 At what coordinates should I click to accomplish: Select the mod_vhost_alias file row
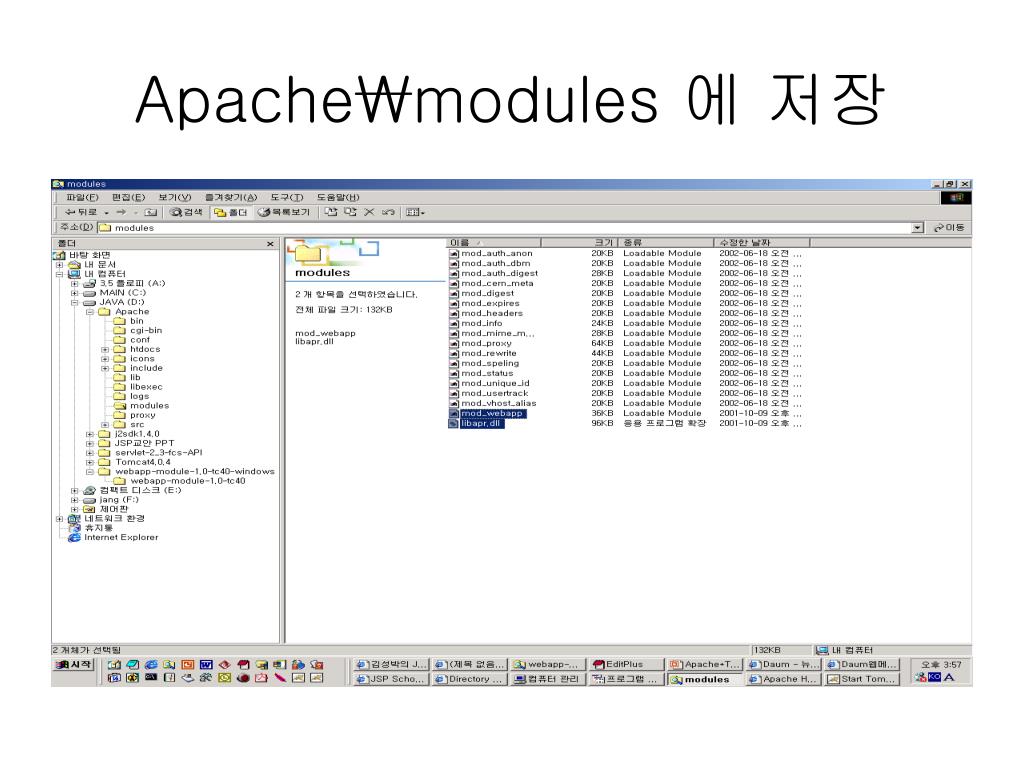point(626,404)
